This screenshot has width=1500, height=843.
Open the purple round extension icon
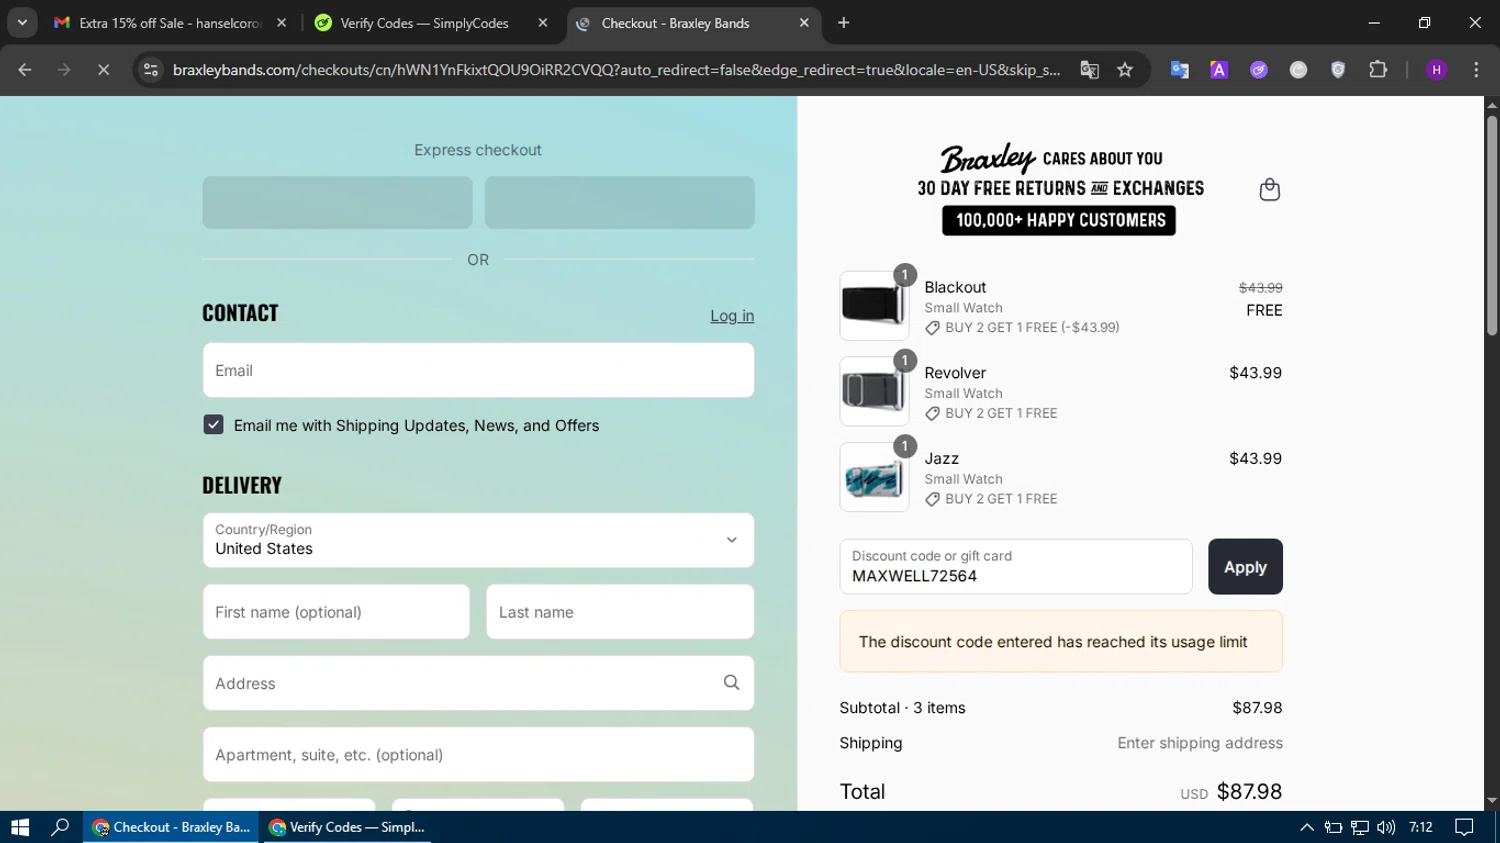[1259, 70]
